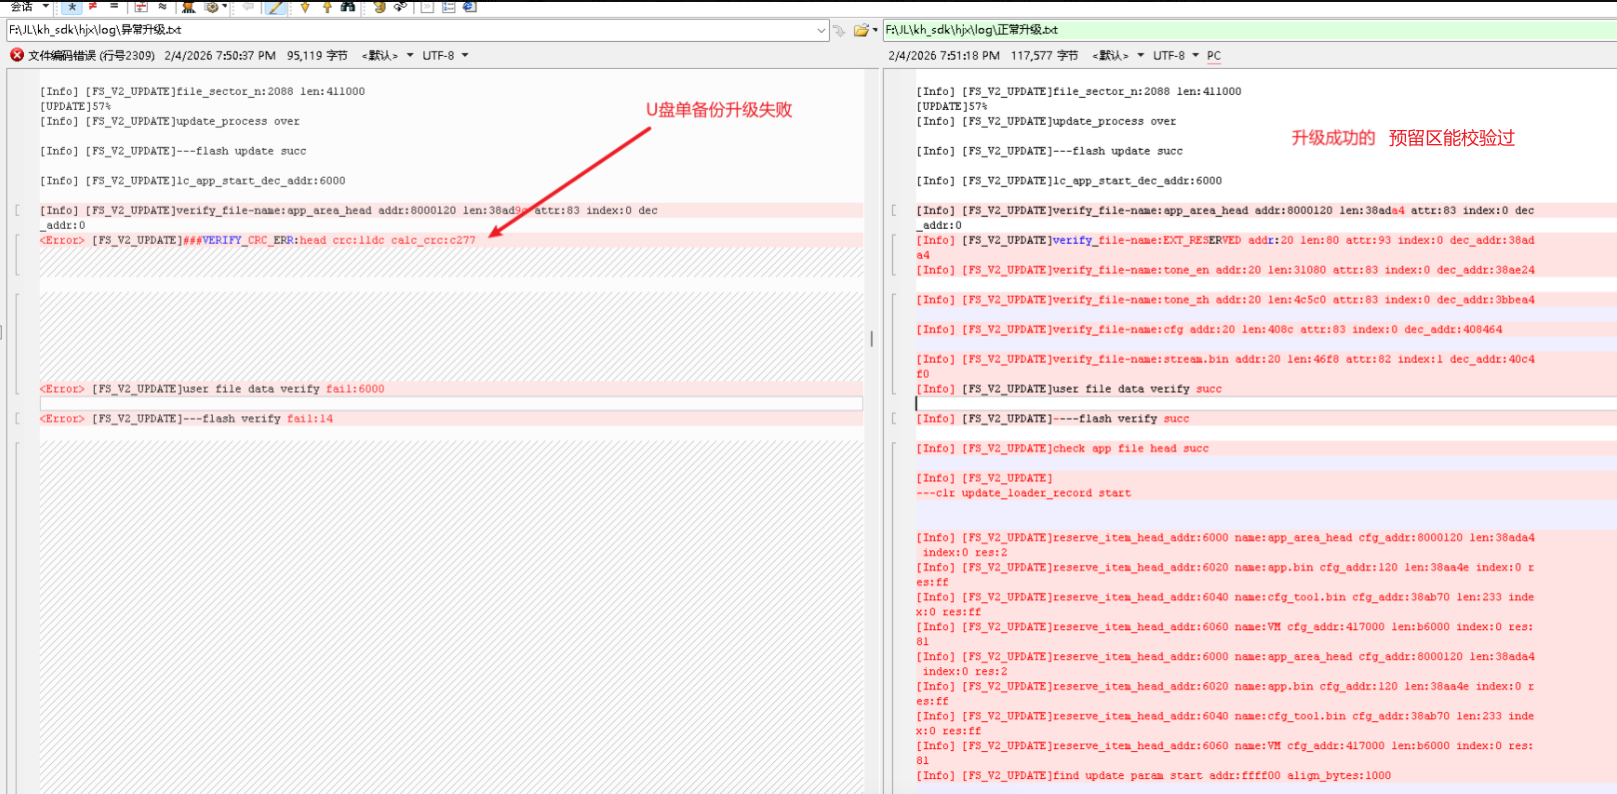Screen dimensions: 1617x794
Task: Click the red encoding error icon
Action: coord(17,55)
